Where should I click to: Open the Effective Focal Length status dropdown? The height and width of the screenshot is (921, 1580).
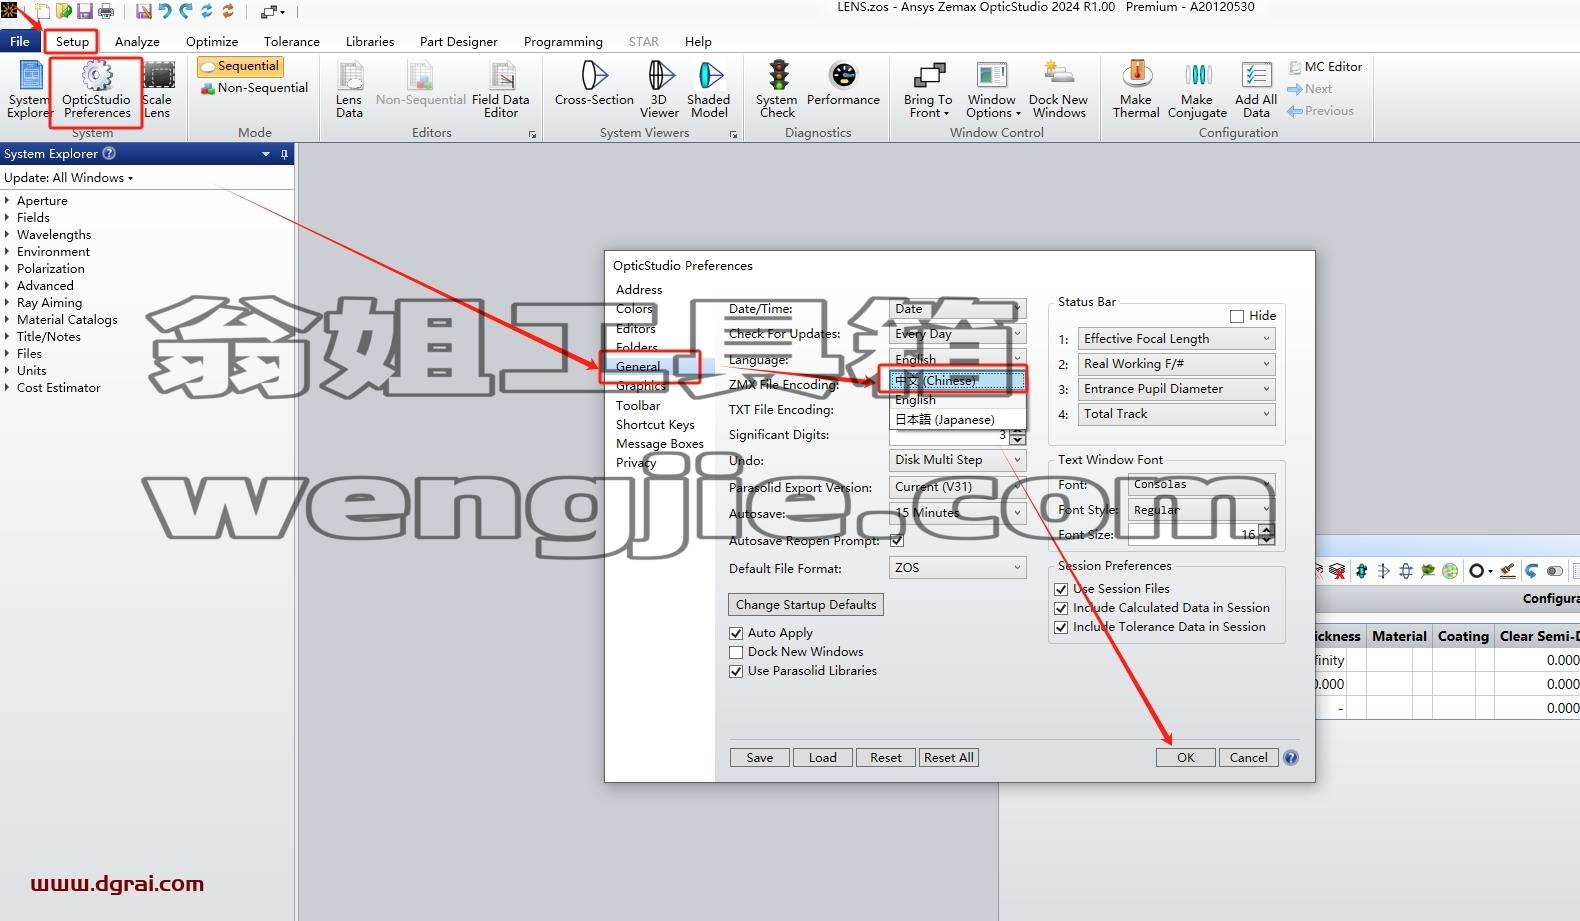point(1176,339)
